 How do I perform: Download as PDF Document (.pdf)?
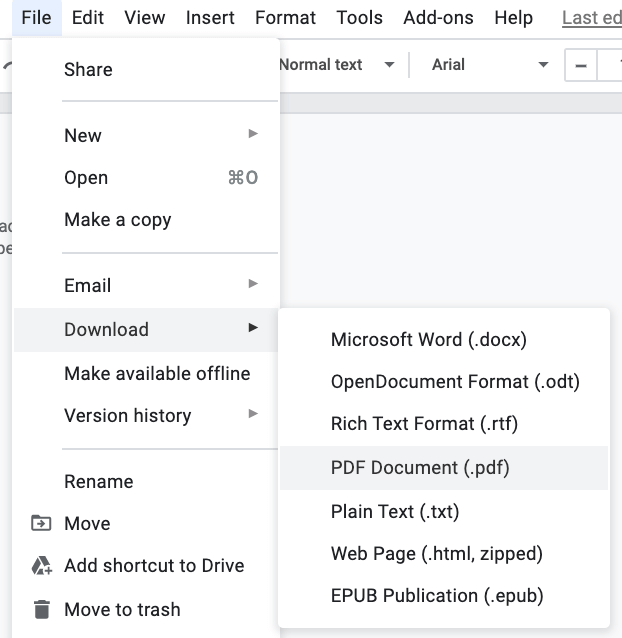[x=444, y=468]
